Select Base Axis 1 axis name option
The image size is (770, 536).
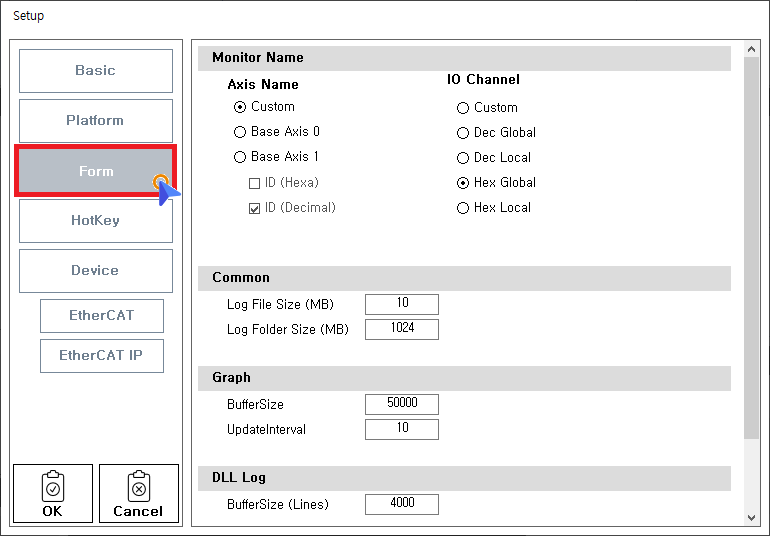pyautogui.click(x=240, y=157)
